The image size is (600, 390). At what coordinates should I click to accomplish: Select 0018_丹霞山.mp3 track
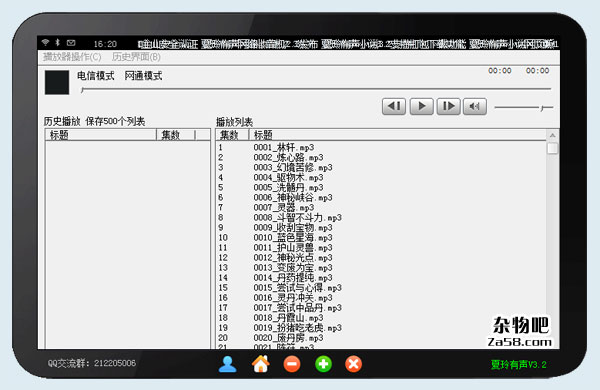coord(289,318)
